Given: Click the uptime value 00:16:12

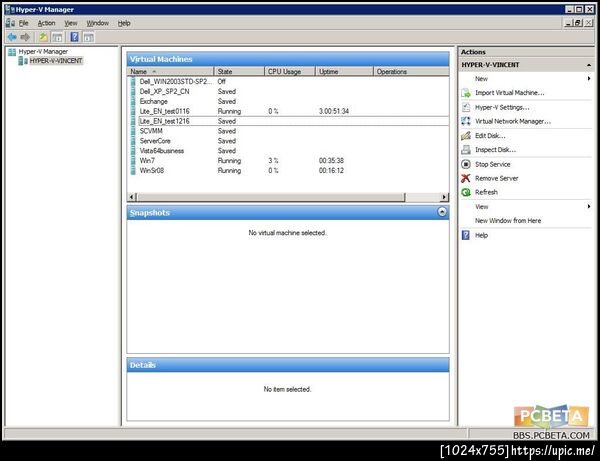Looking at the screenshot, I should (x=331, y=171).
